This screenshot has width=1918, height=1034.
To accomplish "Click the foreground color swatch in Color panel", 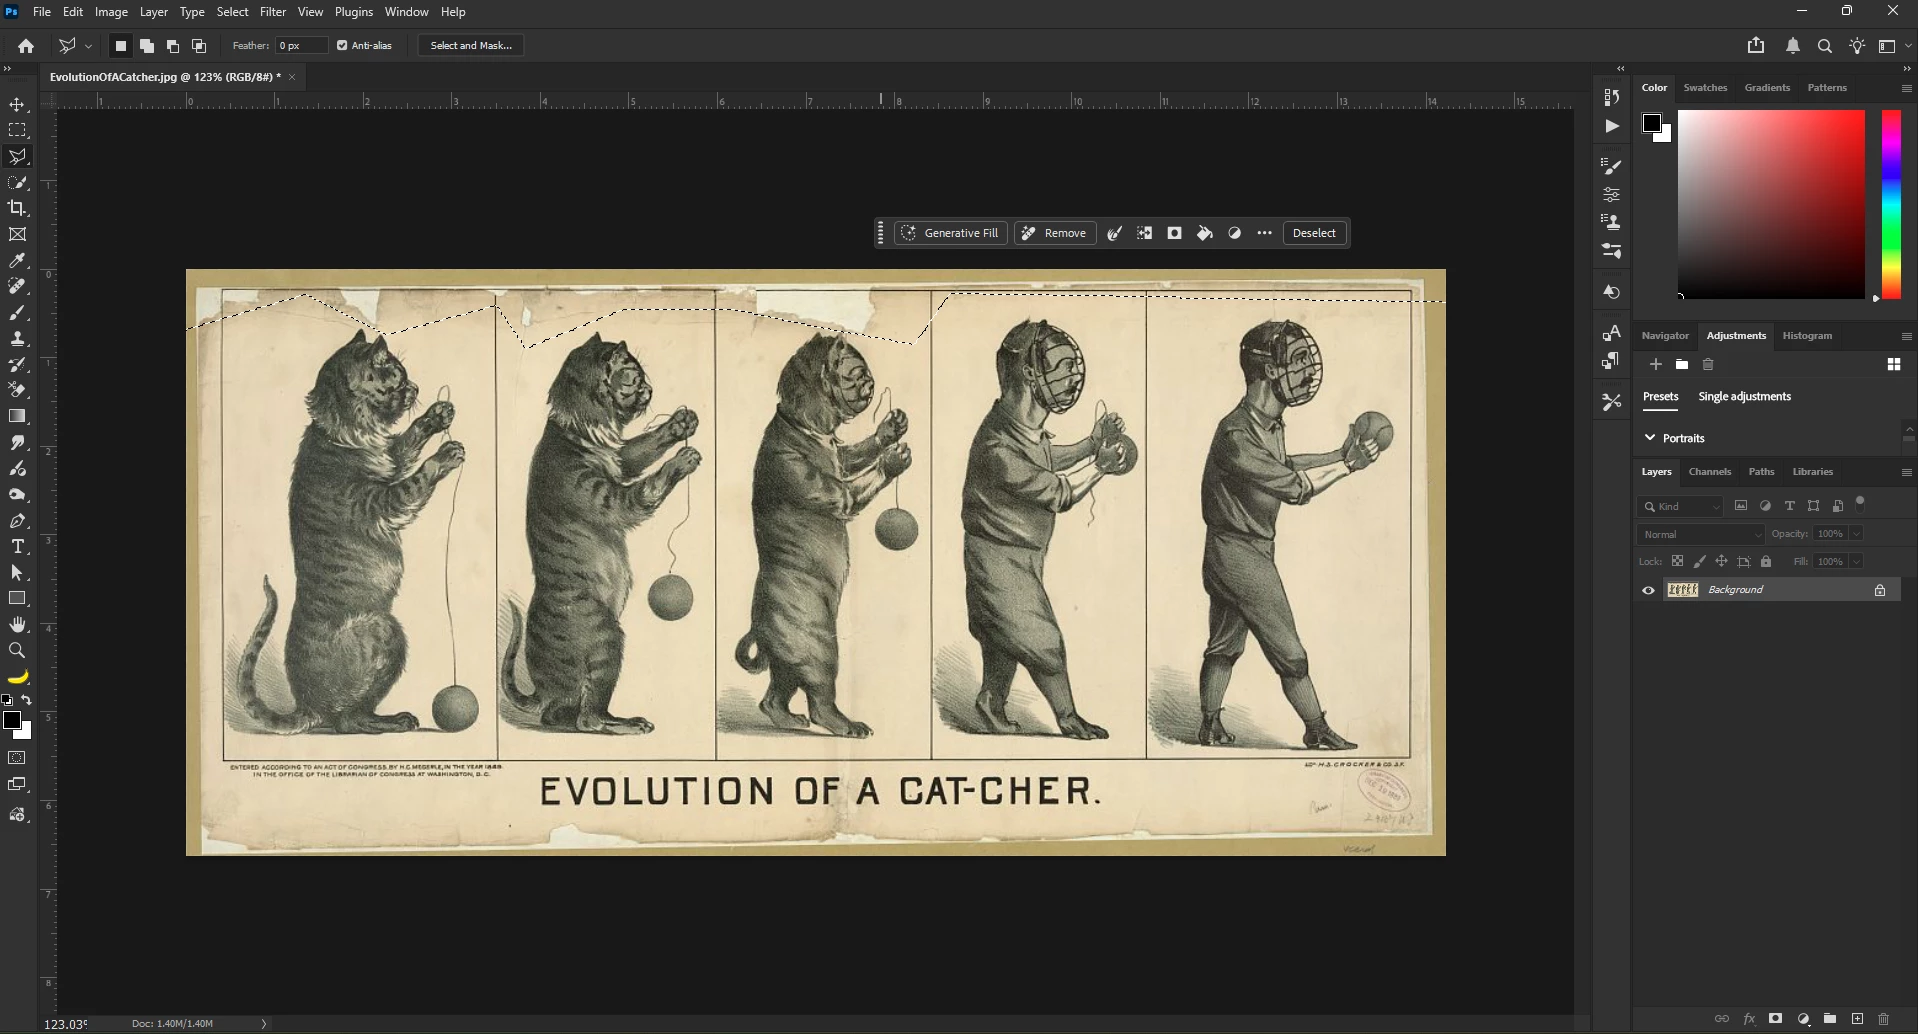I will pyautogui.click(x=1651, y=123).
